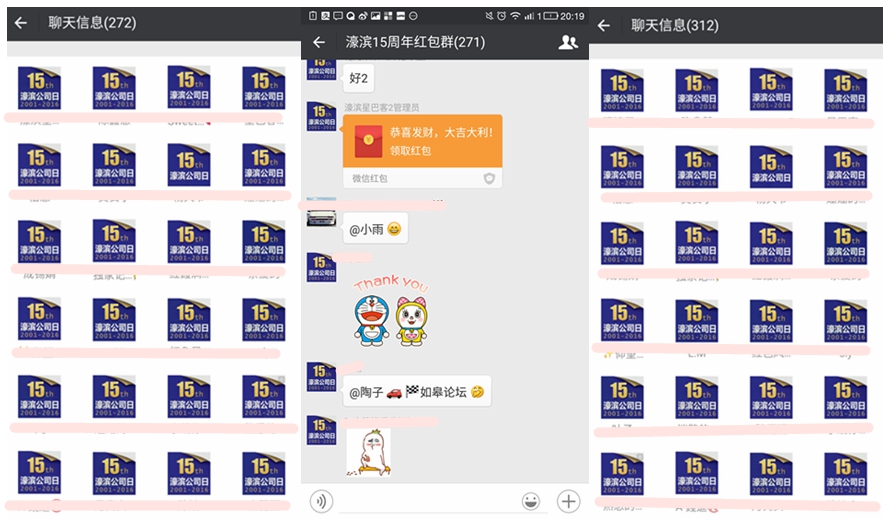Open the sitting chicken sticker
This screenshot has height=526, width=891.
pos(369,453)
